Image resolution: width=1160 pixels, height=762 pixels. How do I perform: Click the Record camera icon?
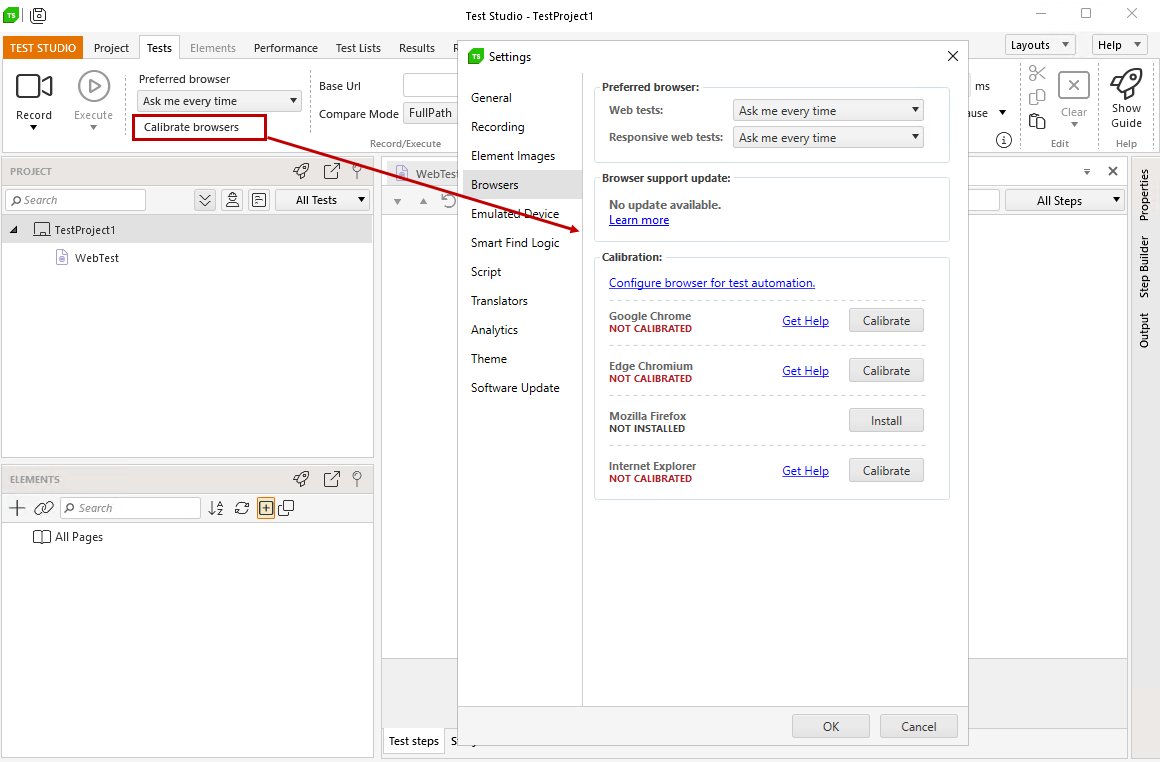(34, 87)
